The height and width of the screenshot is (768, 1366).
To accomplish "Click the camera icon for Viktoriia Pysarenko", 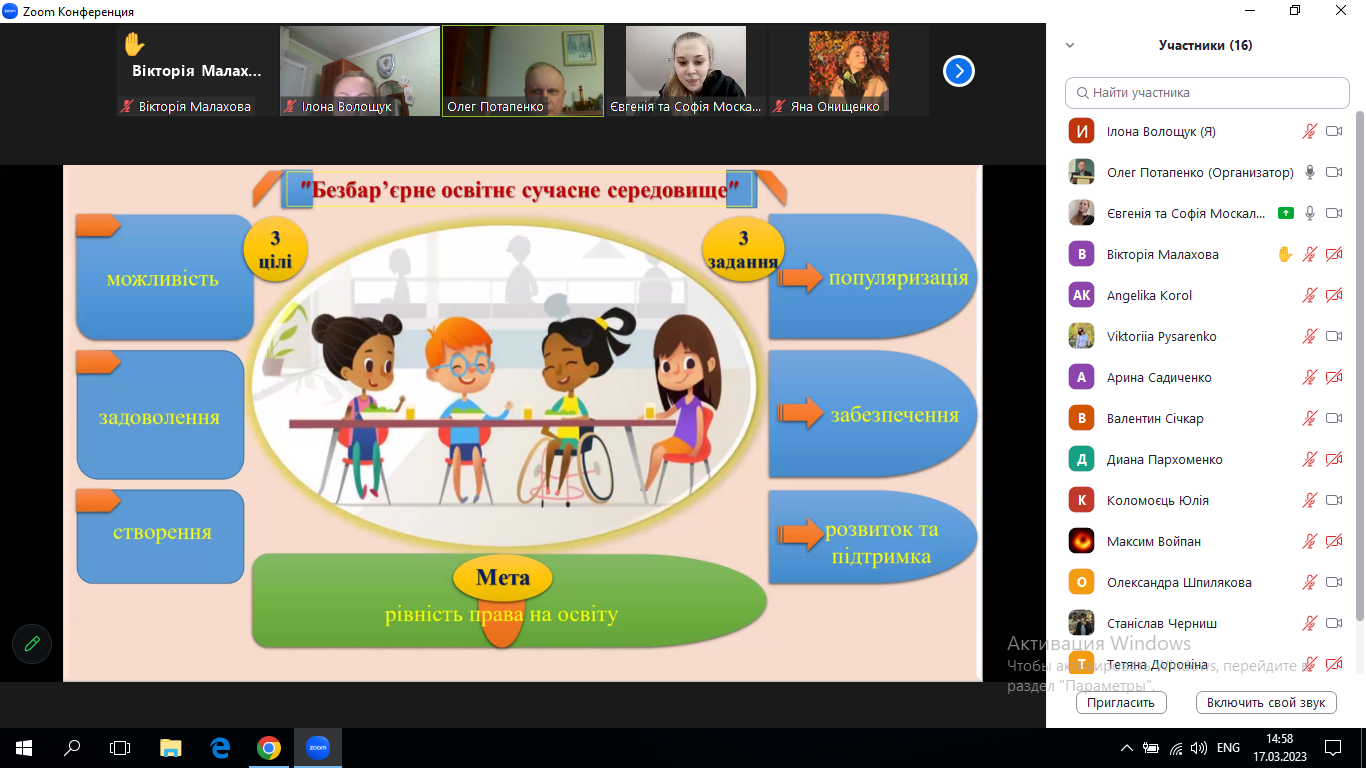I will pyautogui.click(x=1333, y=336).
